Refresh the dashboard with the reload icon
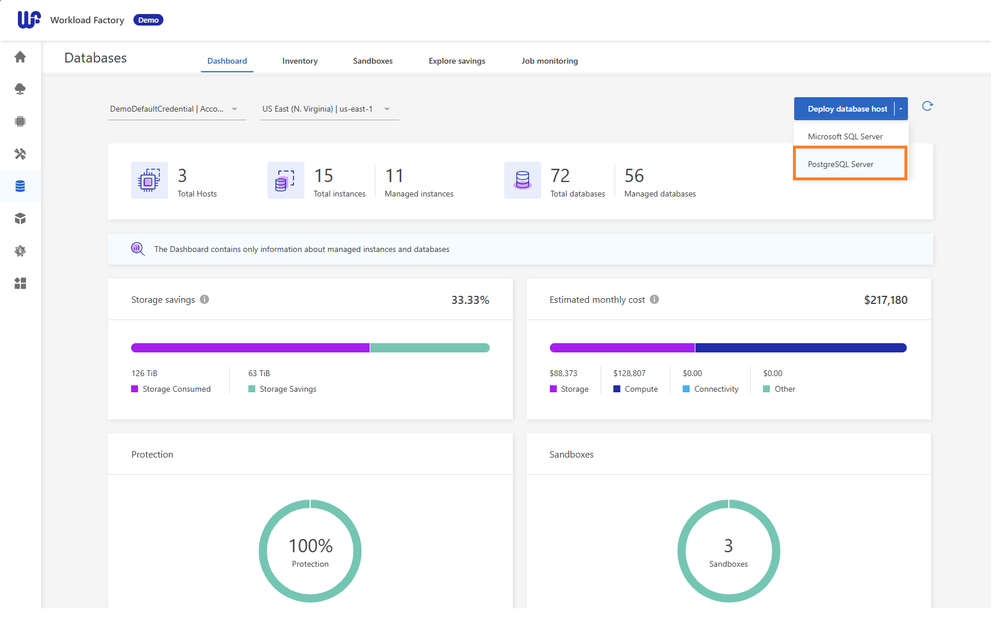Viewport: 998px width, 624px height. pyautogui.click(x=927, y=106)
